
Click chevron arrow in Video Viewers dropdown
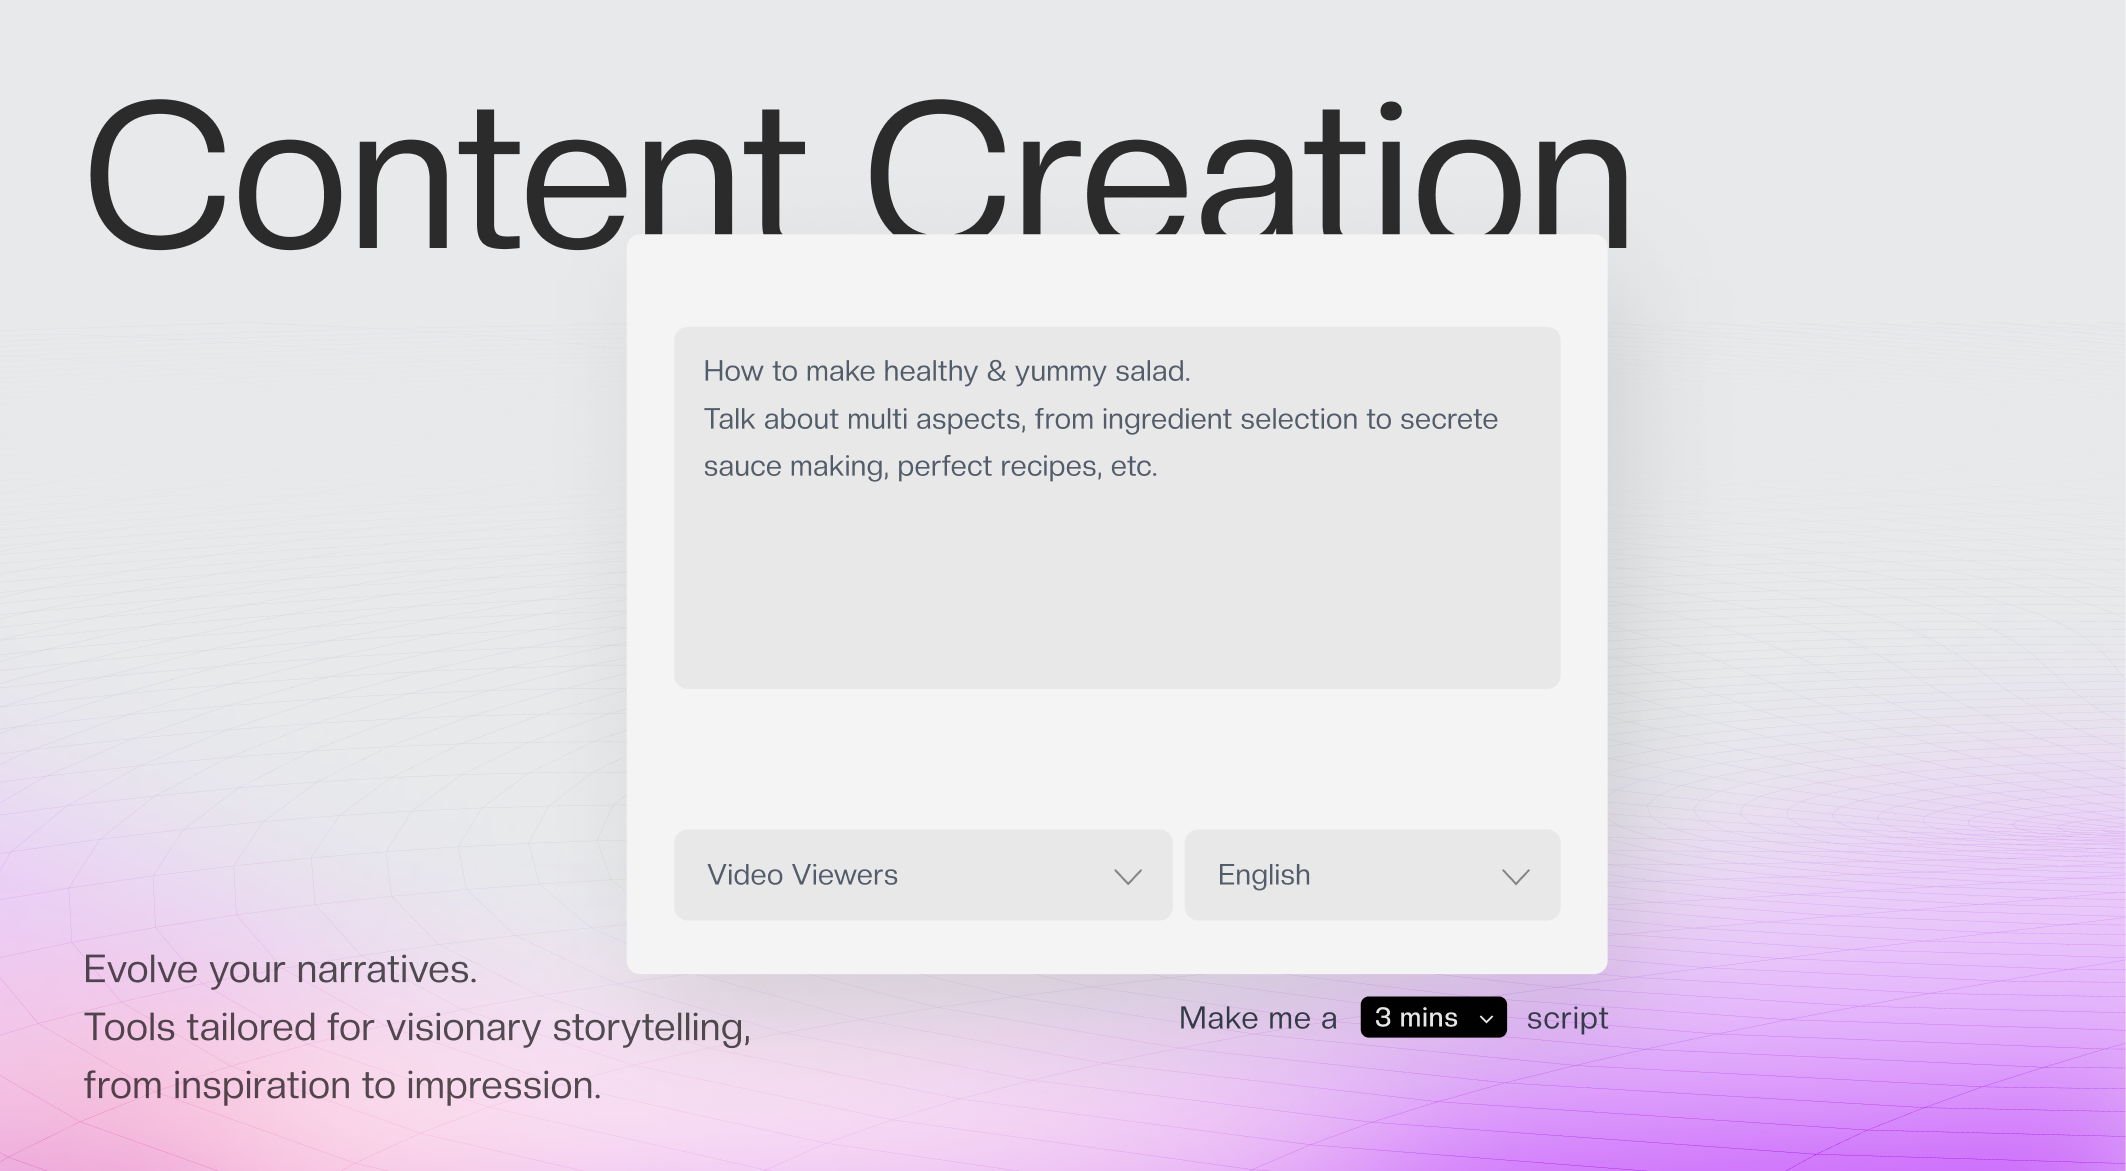tap(1127, 877)
